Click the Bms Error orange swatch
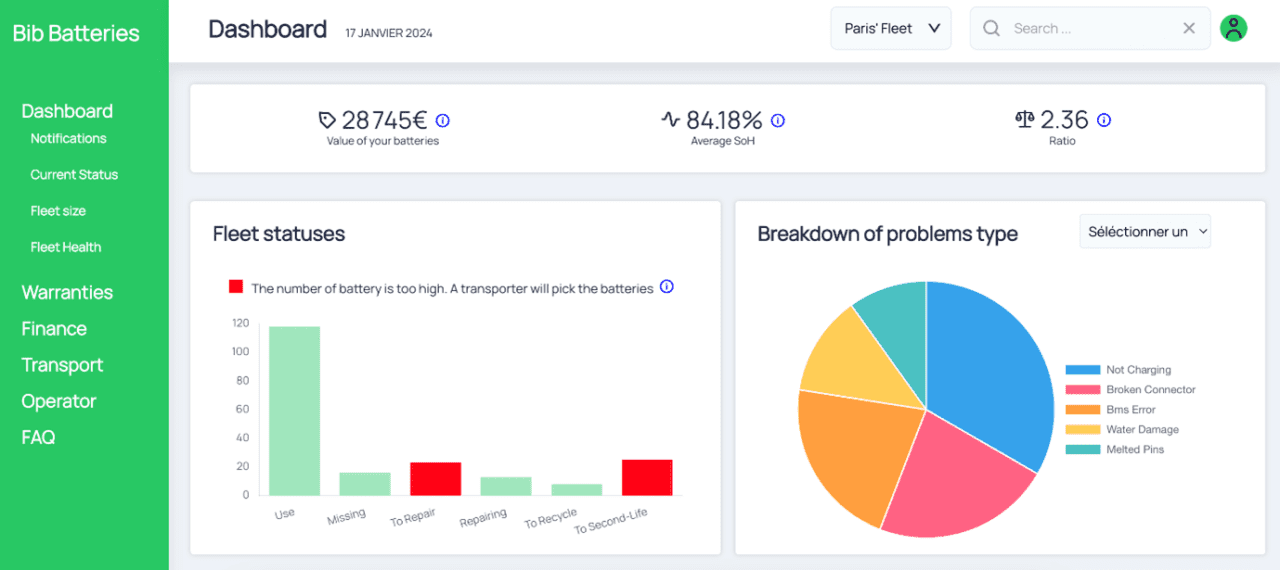This screenshot has width=1280, height=570. tap(1082, 410)
